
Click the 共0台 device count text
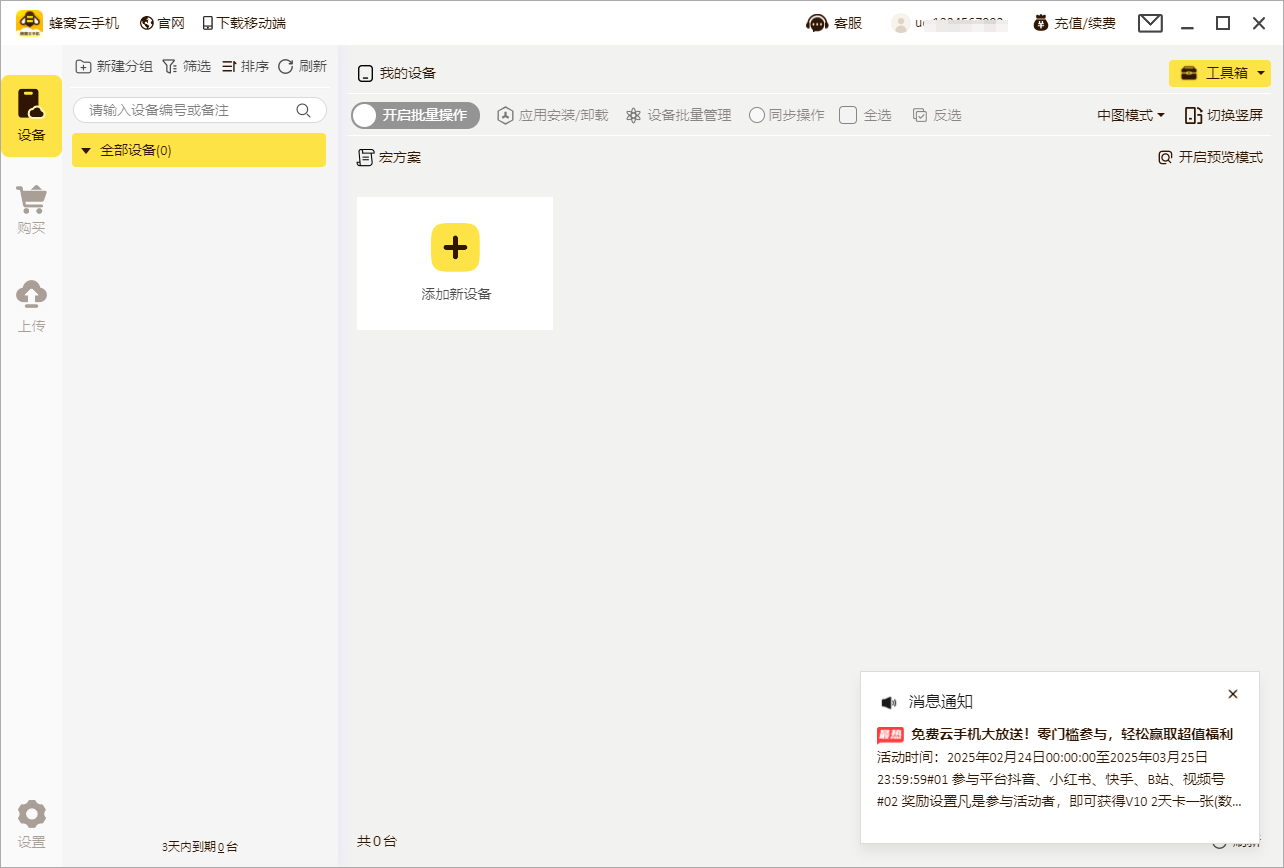(x=377, y=841)
